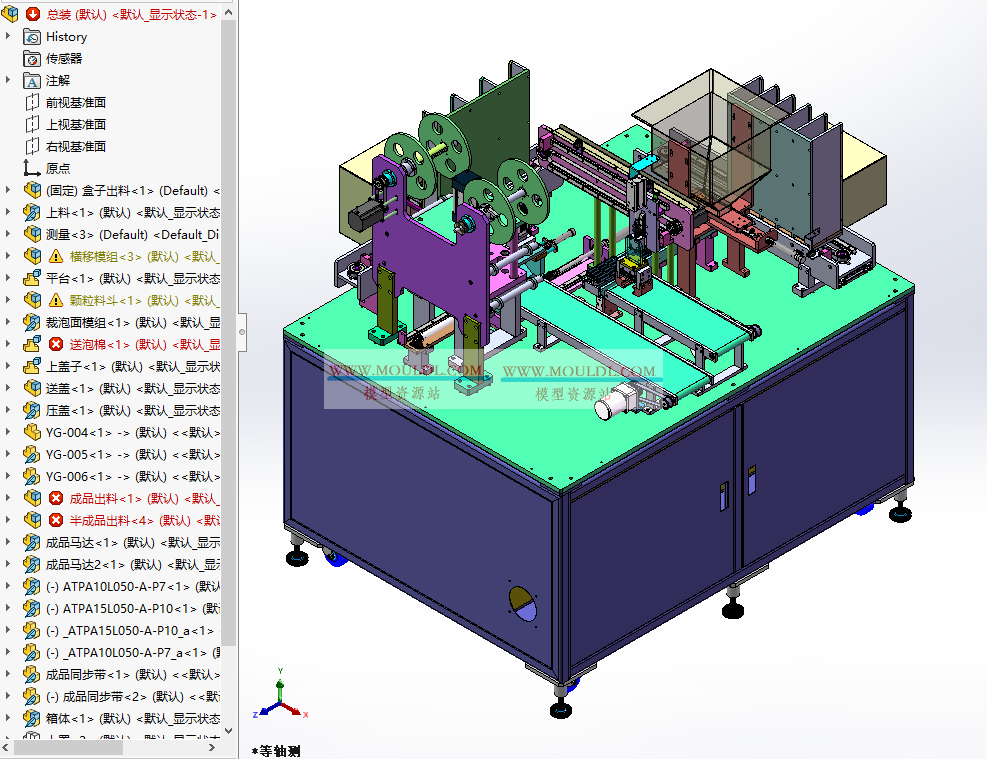Select the 原点 origin item
The image size is (987, 759).
(x=60, y=168)
